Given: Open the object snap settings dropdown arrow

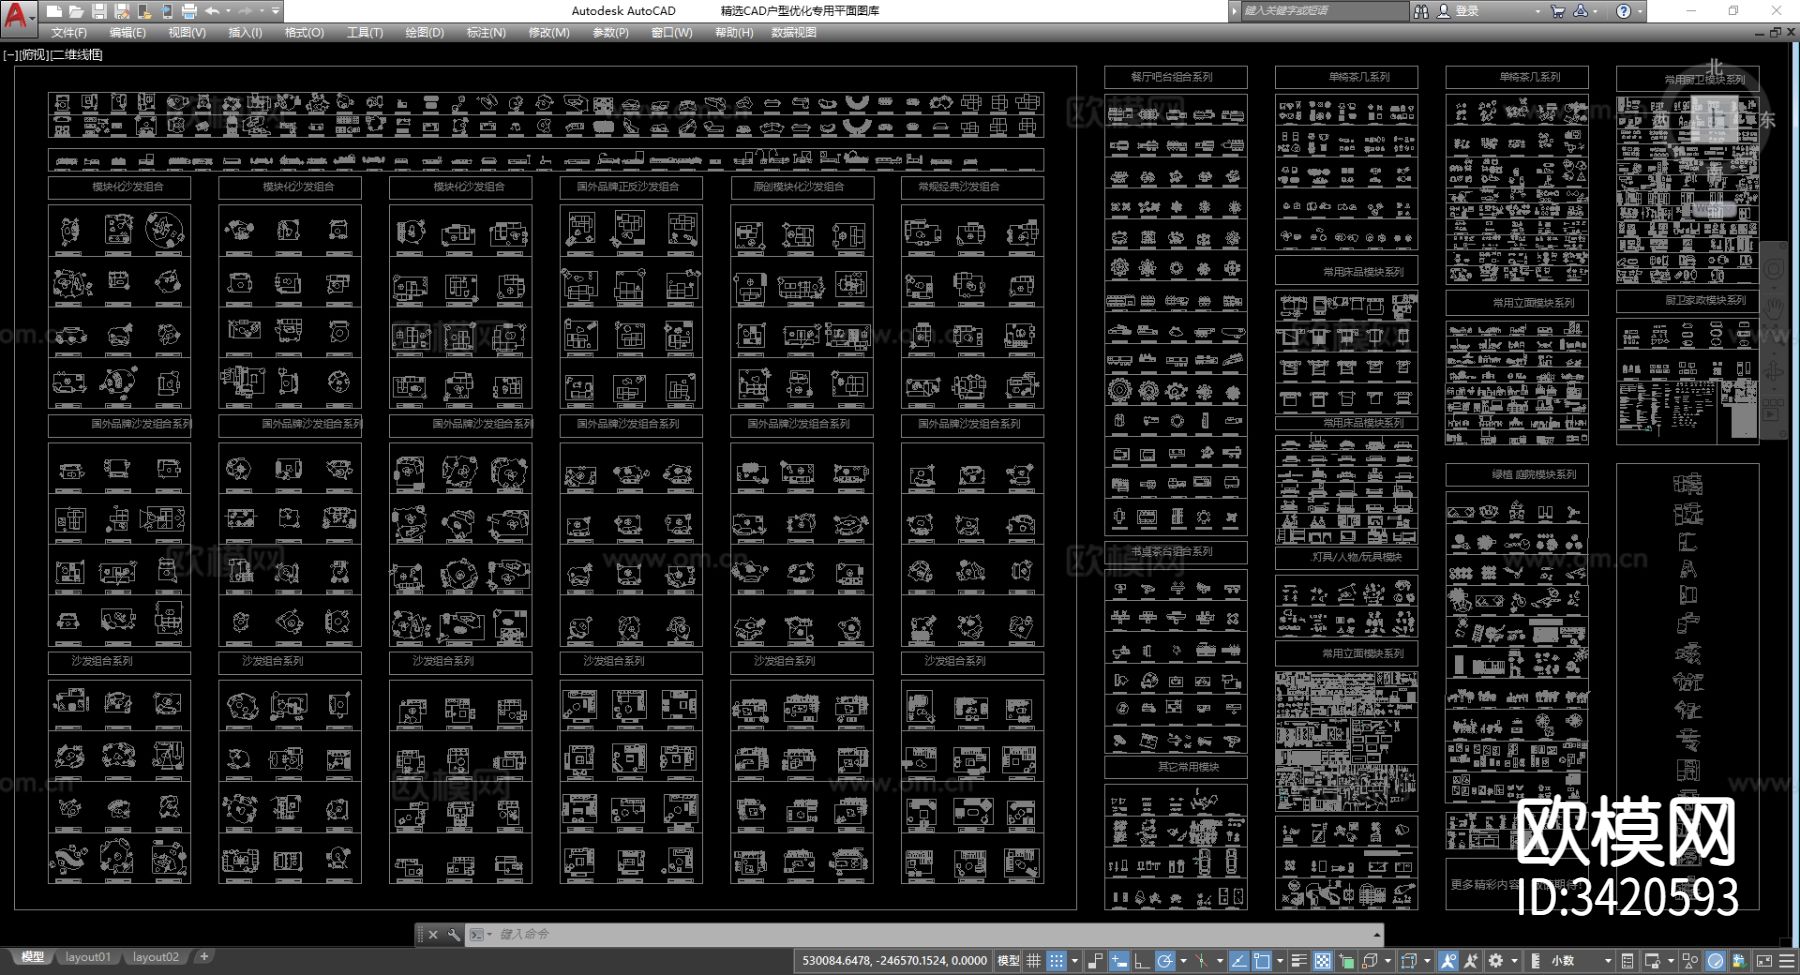Looking at the screenshot, I should coord(1281,961).
